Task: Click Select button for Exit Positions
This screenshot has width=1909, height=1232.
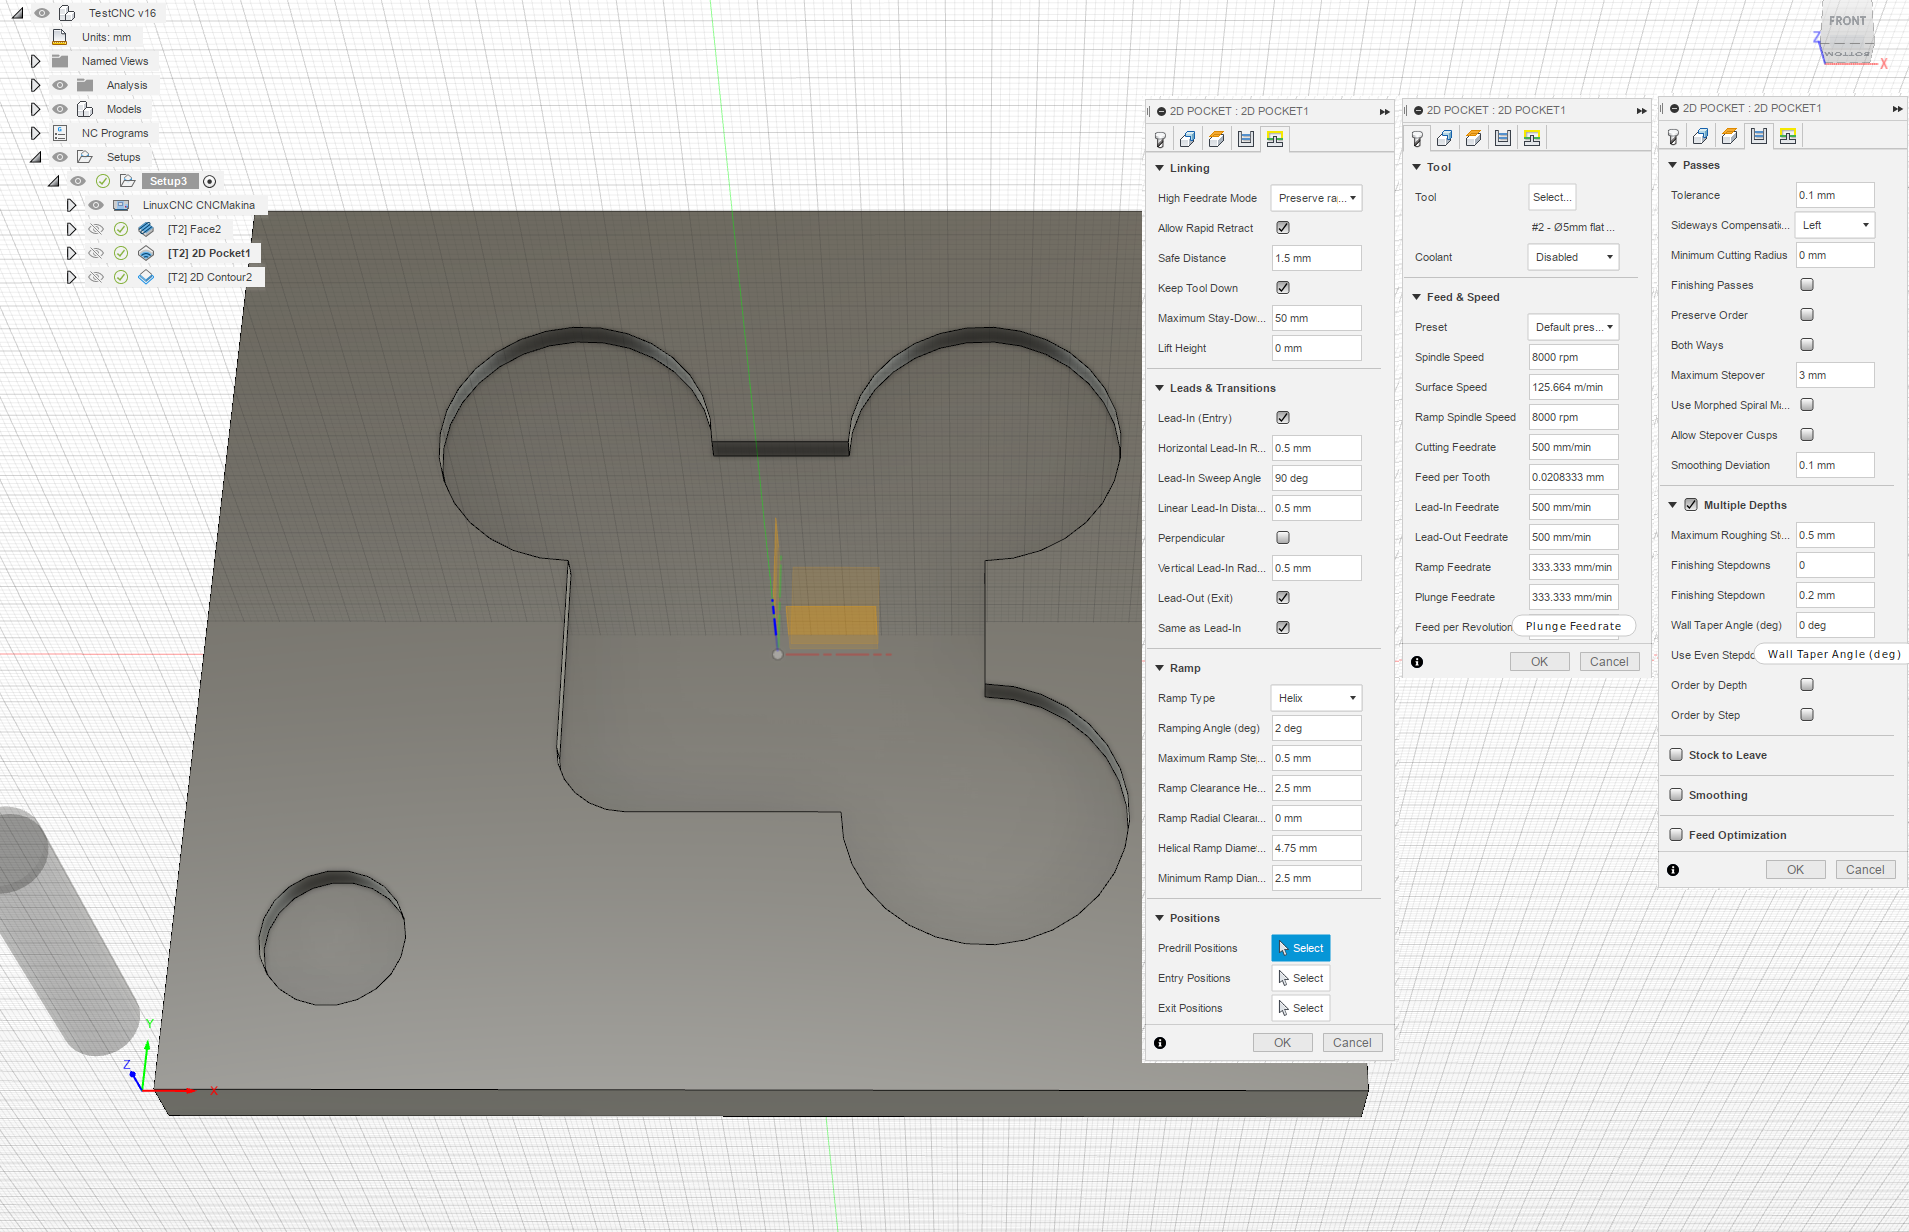Action: 1301,1008
